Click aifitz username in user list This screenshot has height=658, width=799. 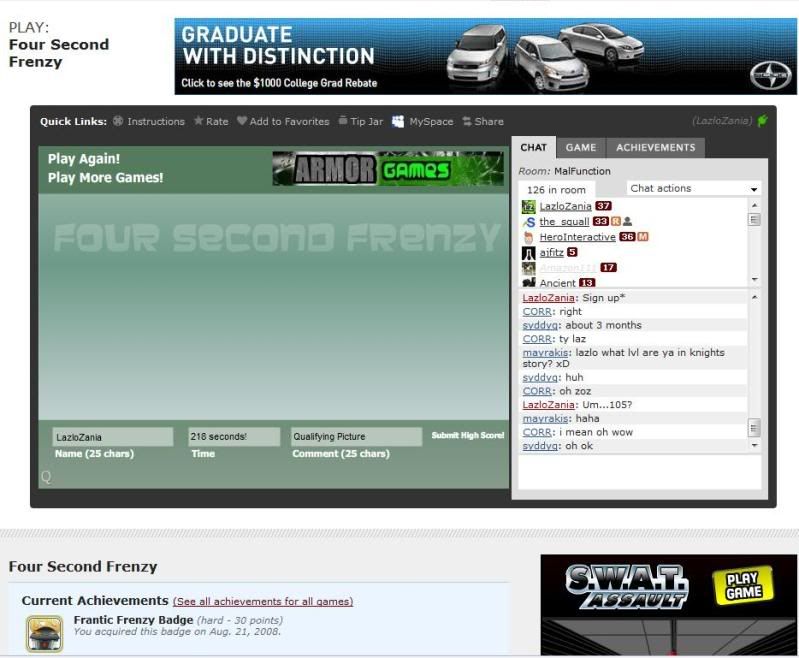tap(551, 252)
